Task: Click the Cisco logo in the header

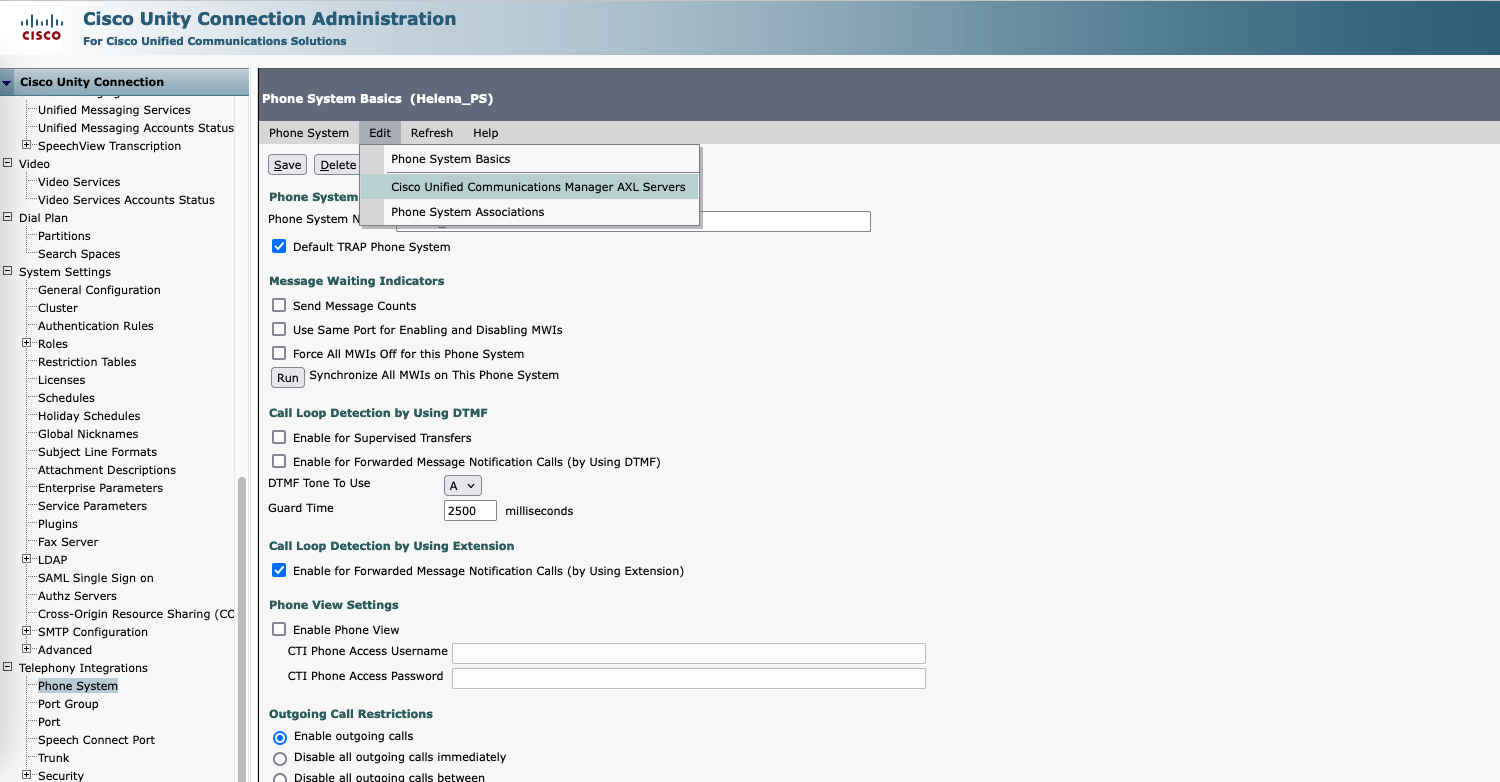Action: (41, 29)
